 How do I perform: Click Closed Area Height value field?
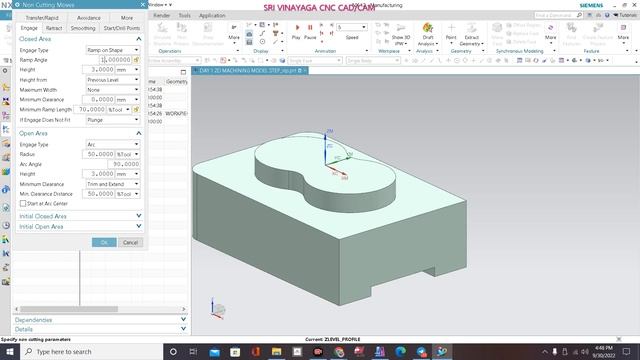[99, 70]
